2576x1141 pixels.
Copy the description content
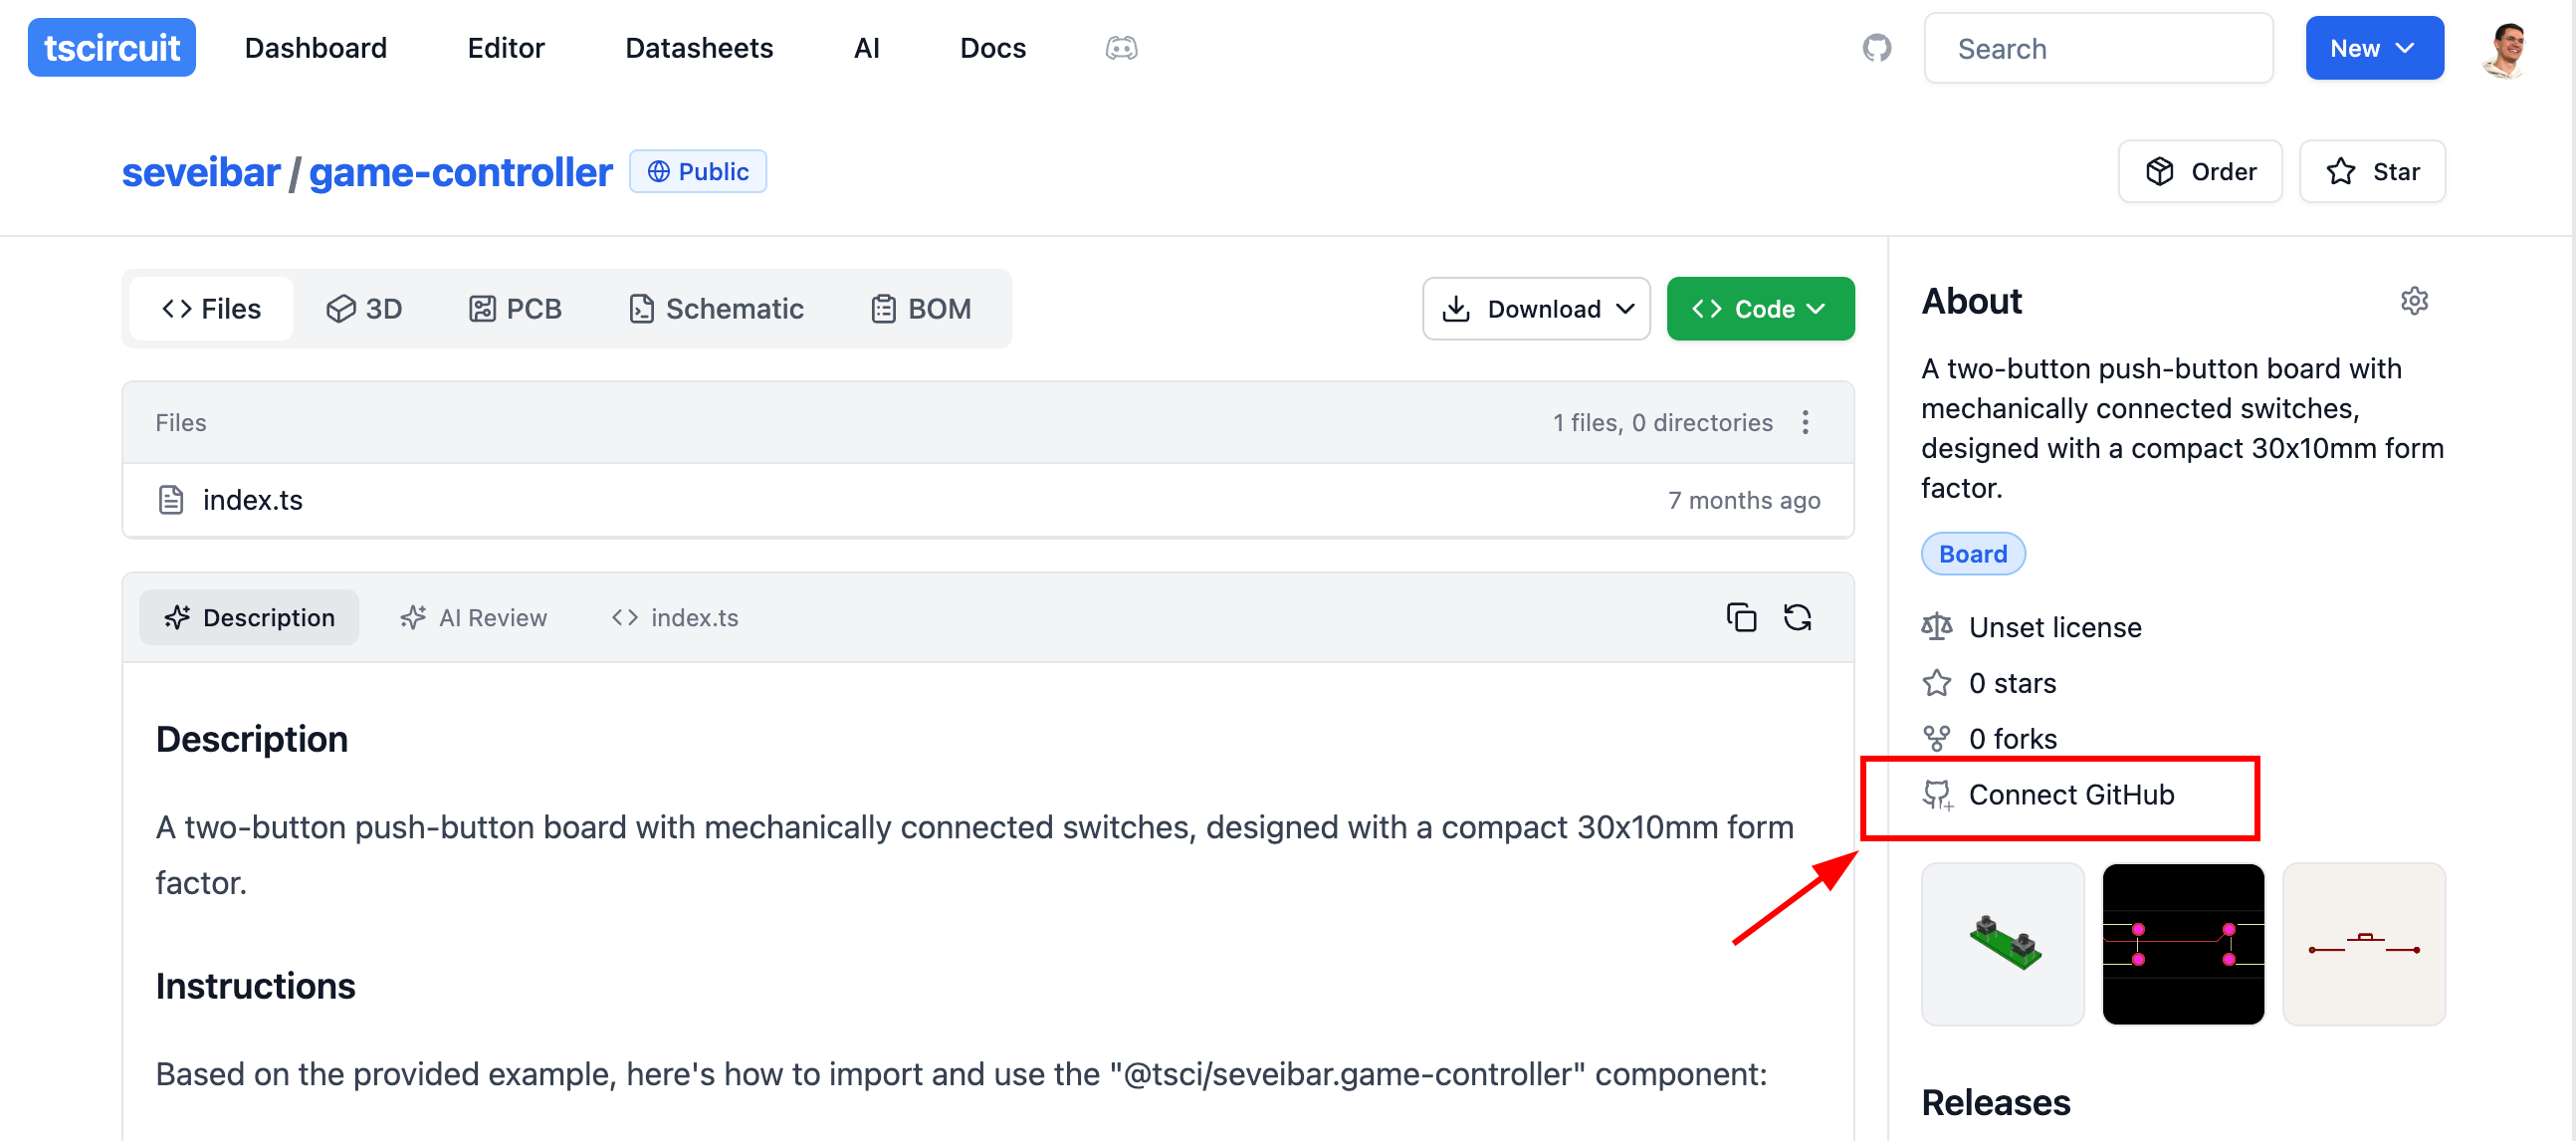click(x=1742, y=617)
